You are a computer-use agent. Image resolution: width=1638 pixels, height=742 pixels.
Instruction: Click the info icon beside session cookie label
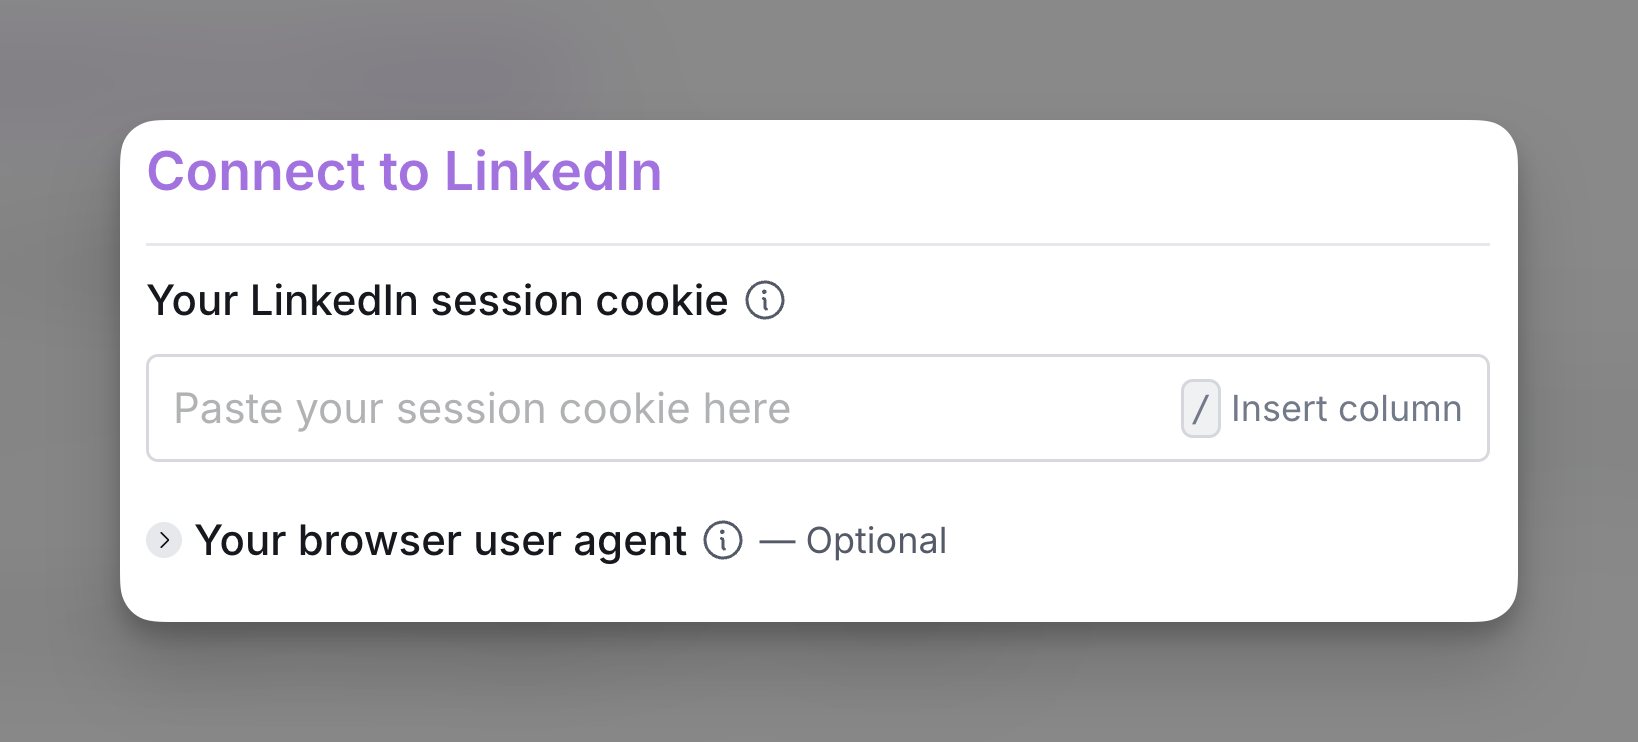(x=765, y=300)
